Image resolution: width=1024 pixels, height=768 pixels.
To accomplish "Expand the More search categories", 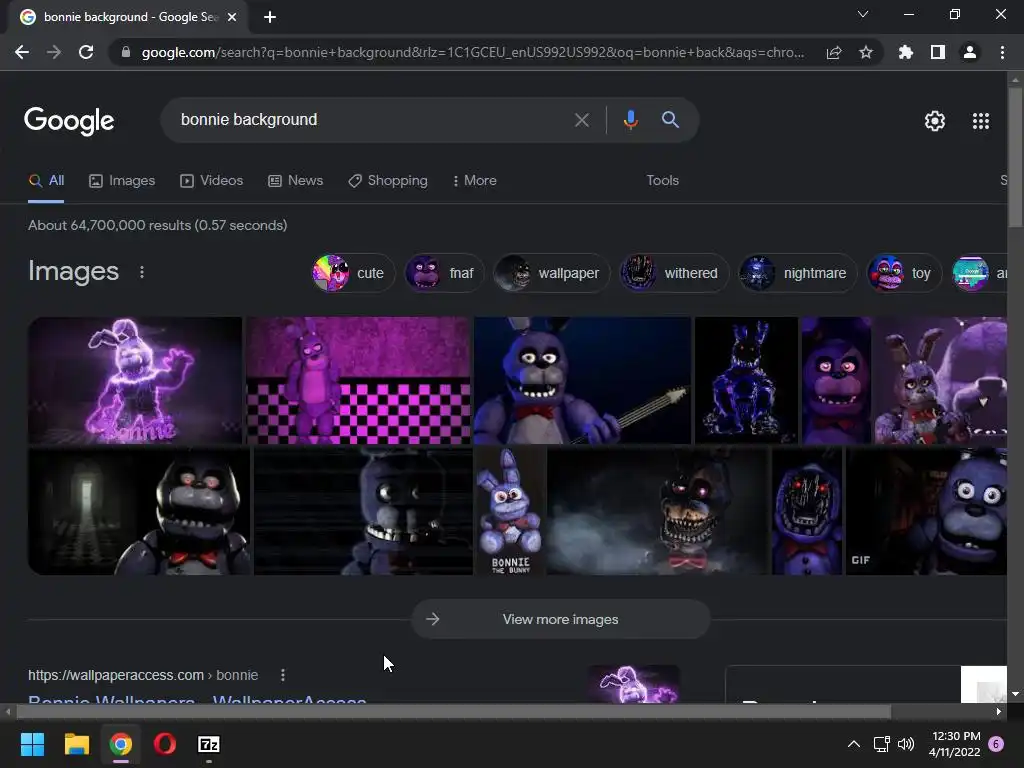I will pos(474,181).
